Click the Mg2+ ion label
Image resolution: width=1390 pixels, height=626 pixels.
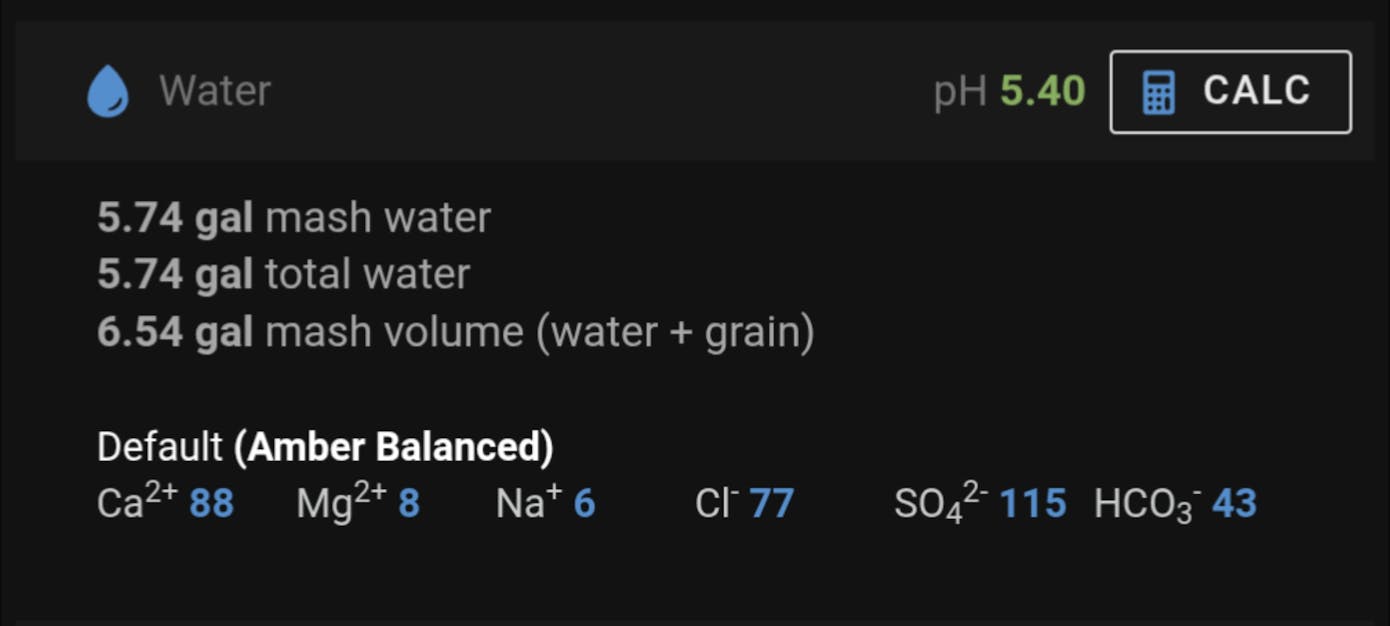pos(341,502)
